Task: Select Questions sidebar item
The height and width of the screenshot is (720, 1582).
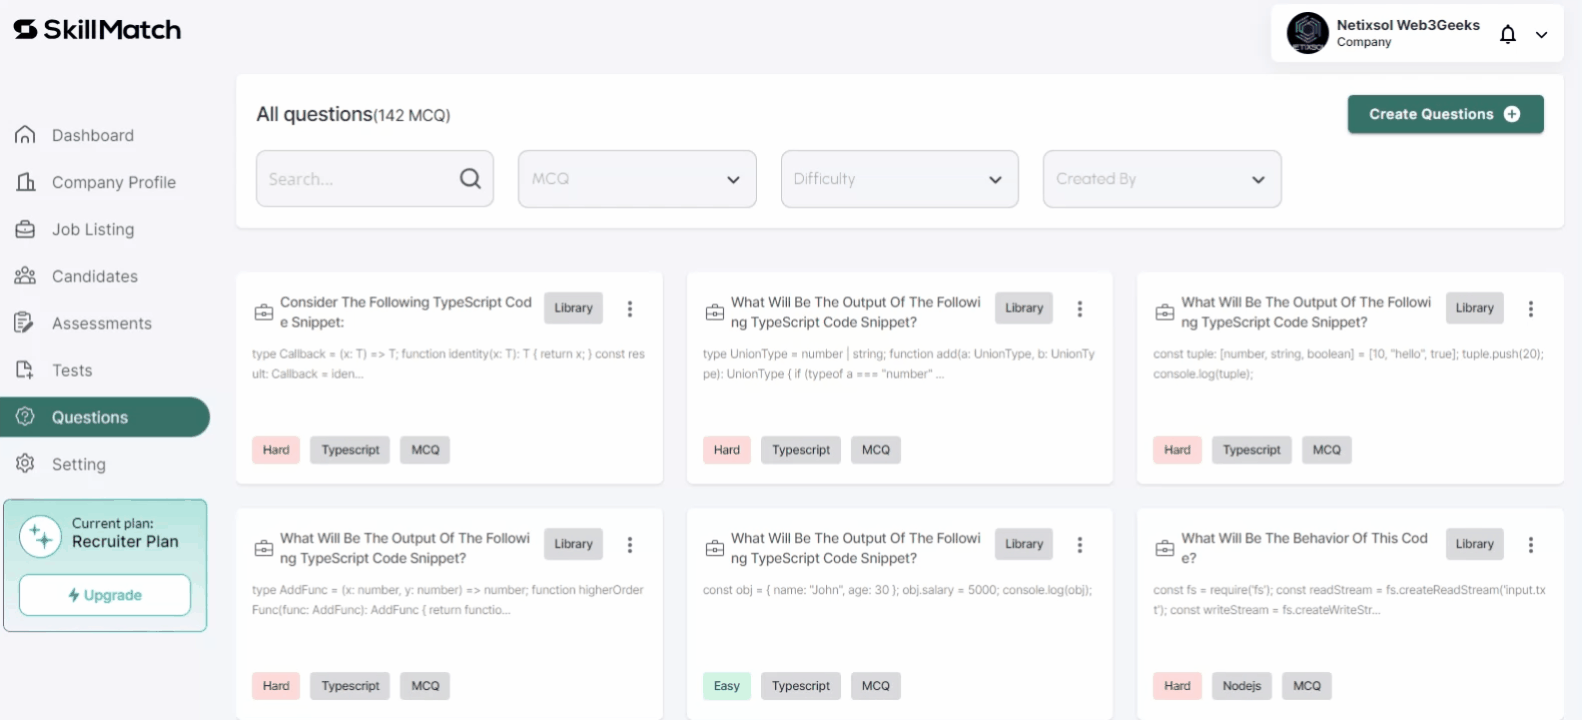Action: tap(105, 417)
